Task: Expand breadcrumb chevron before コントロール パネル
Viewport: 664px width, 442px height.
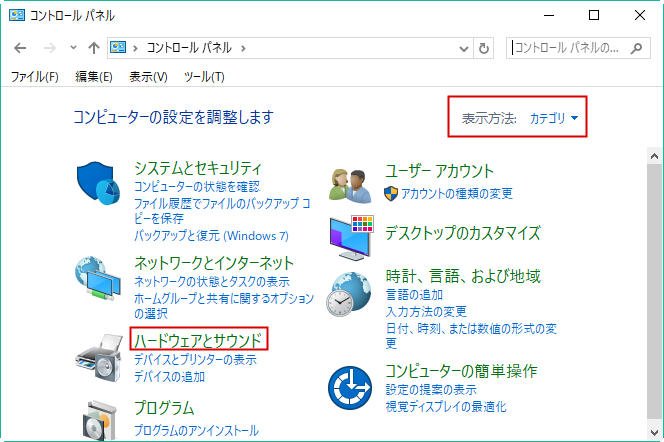Action: (136, 48)
